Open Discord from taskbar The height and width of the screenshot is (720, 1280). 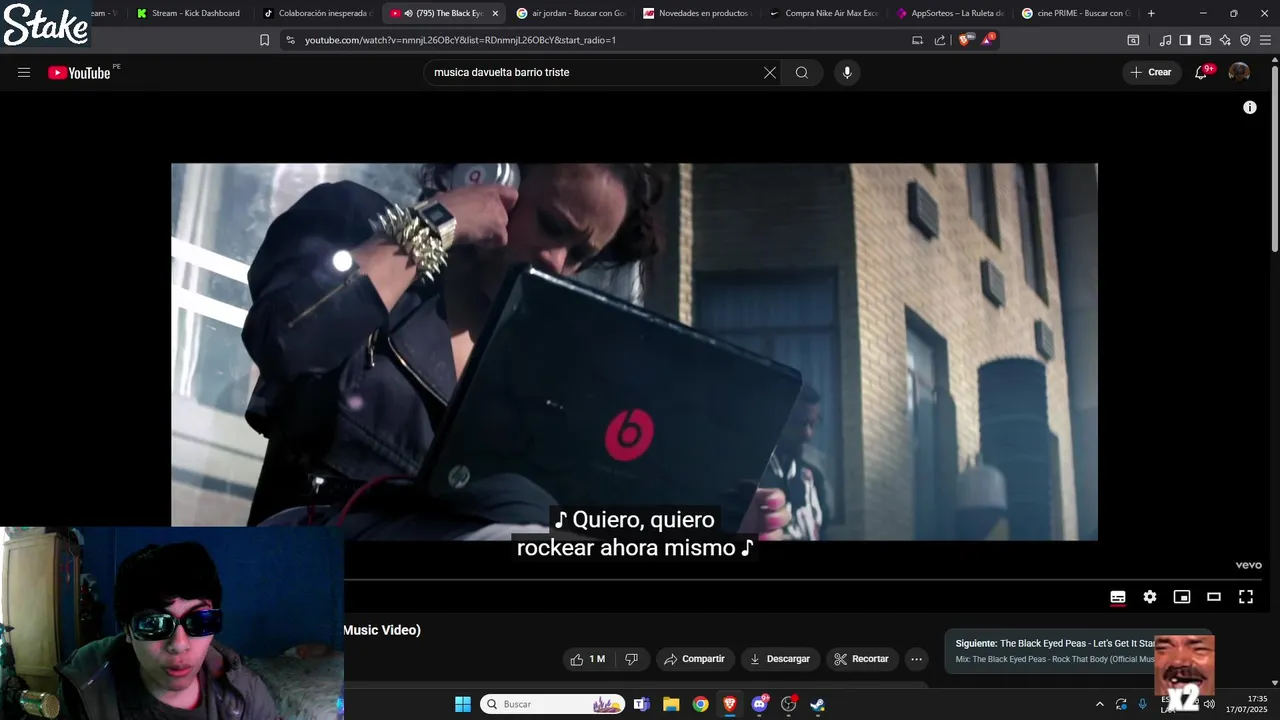(x=760, y=704)
